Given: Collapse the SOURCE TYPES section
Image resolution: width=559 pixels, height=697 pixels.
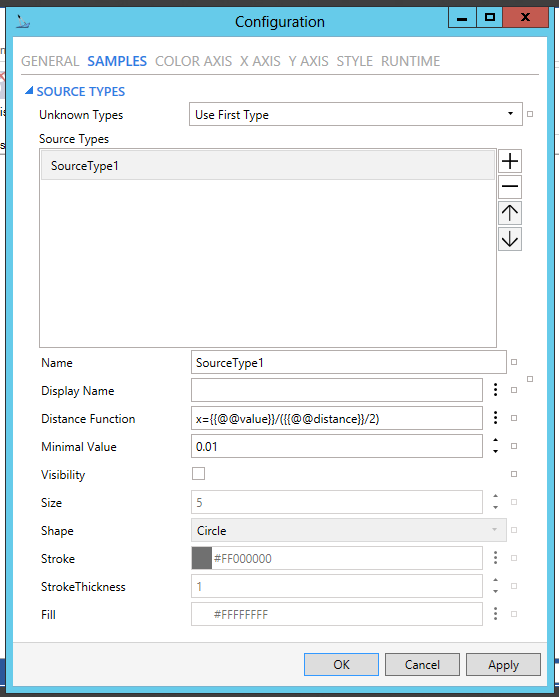Looking at the screenshot, I should [29, 91].
